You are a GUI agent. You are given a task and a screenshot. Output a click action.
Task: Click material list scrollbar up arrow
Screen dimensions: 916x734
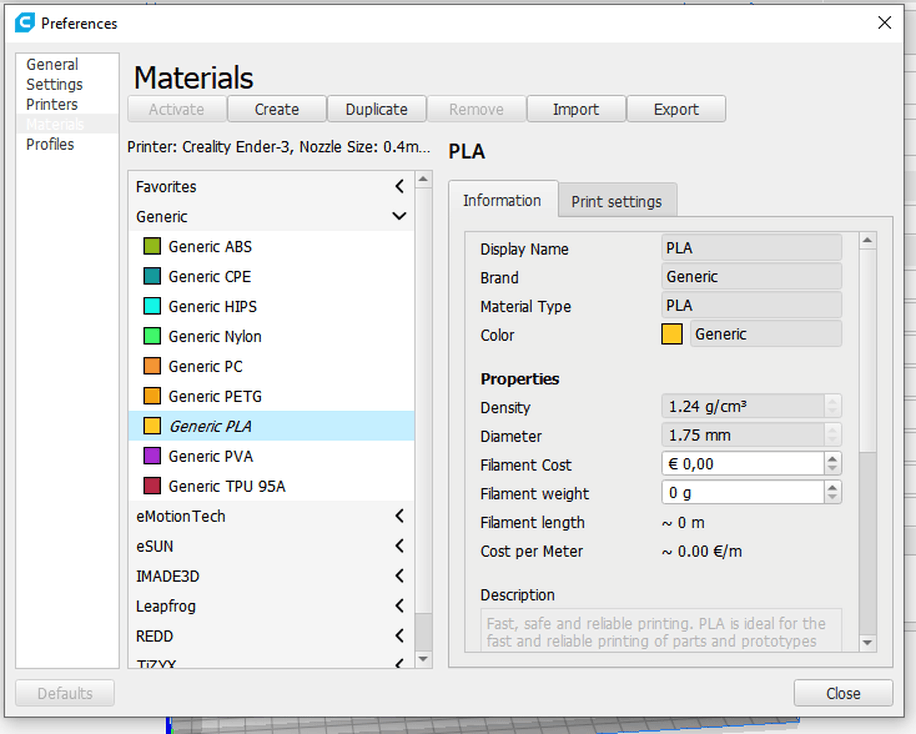point(424,179)
